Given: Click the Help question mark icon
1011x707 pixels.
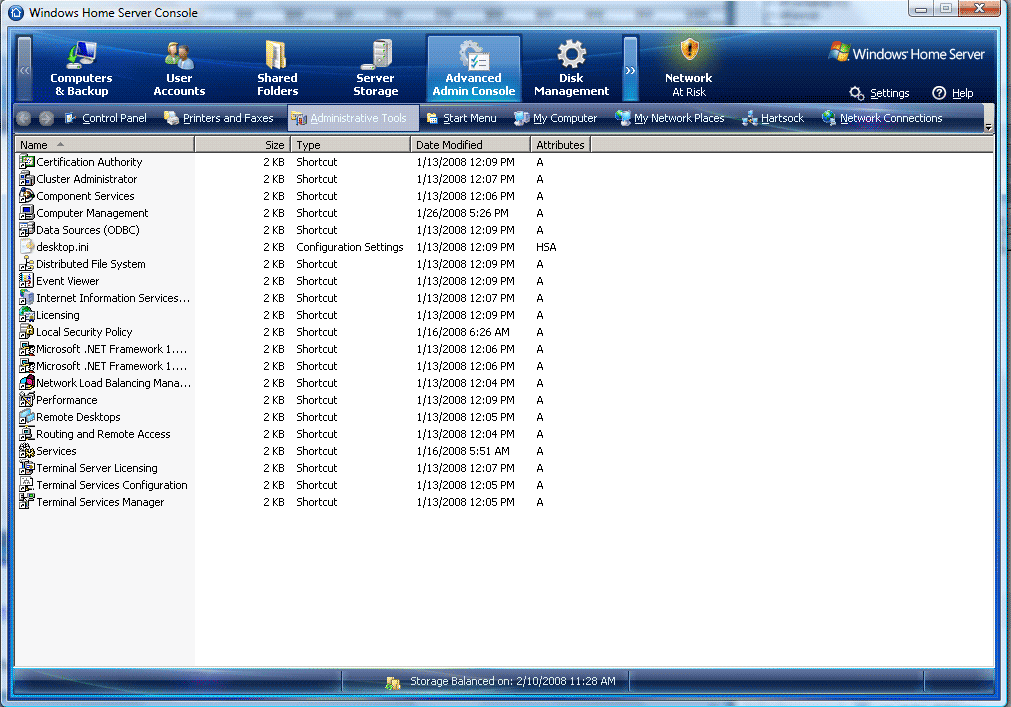Looking at the screenshot, I should [x=939, y=93].
